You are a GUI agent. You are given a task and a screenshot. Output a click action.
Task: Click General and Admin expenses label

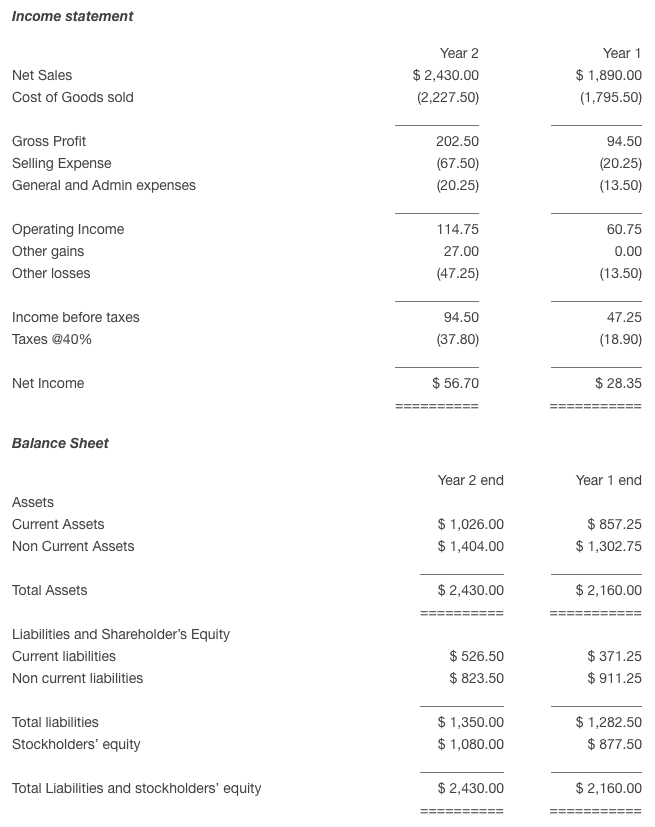[x=104, y=186]
